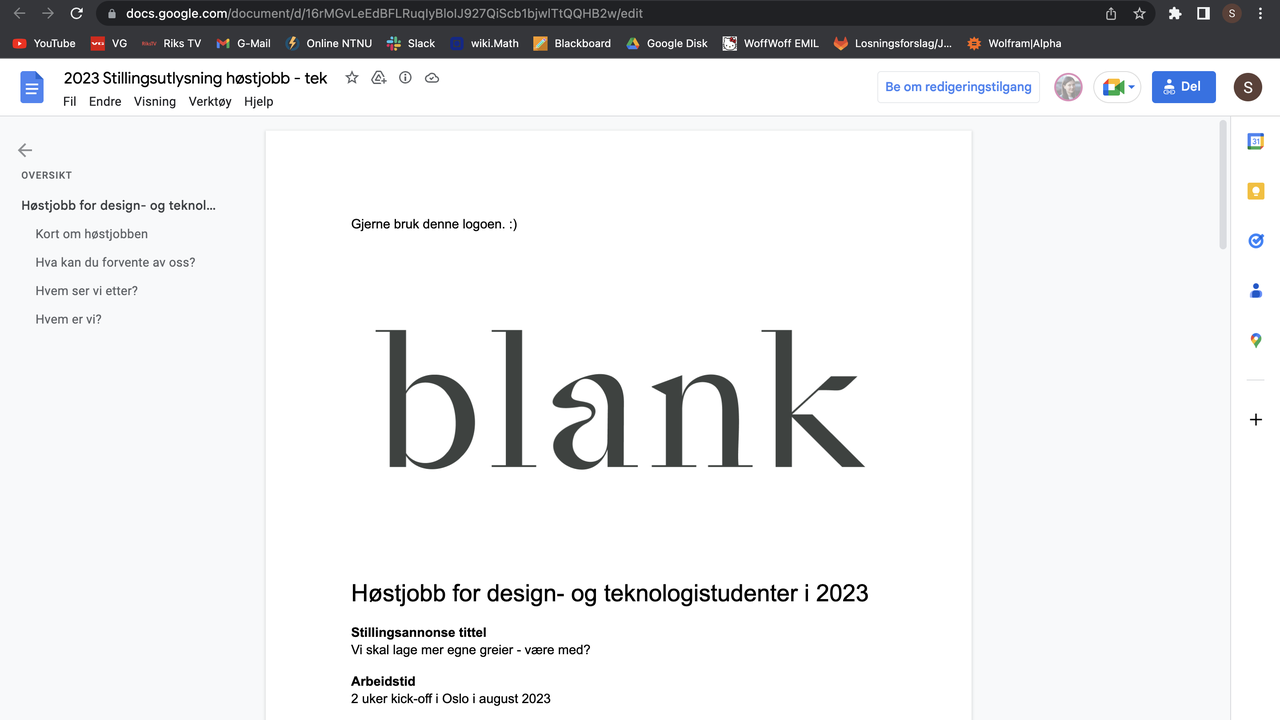
Task: Click the document vertical scrollbar
Action: tap(1222, 185)
